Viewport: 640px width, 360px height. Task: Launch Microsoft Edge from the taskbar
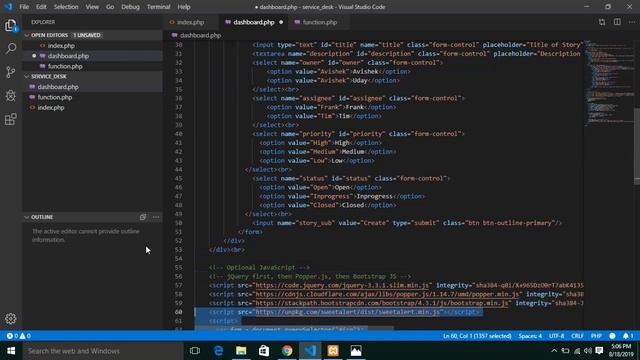(x=218, y=351)
